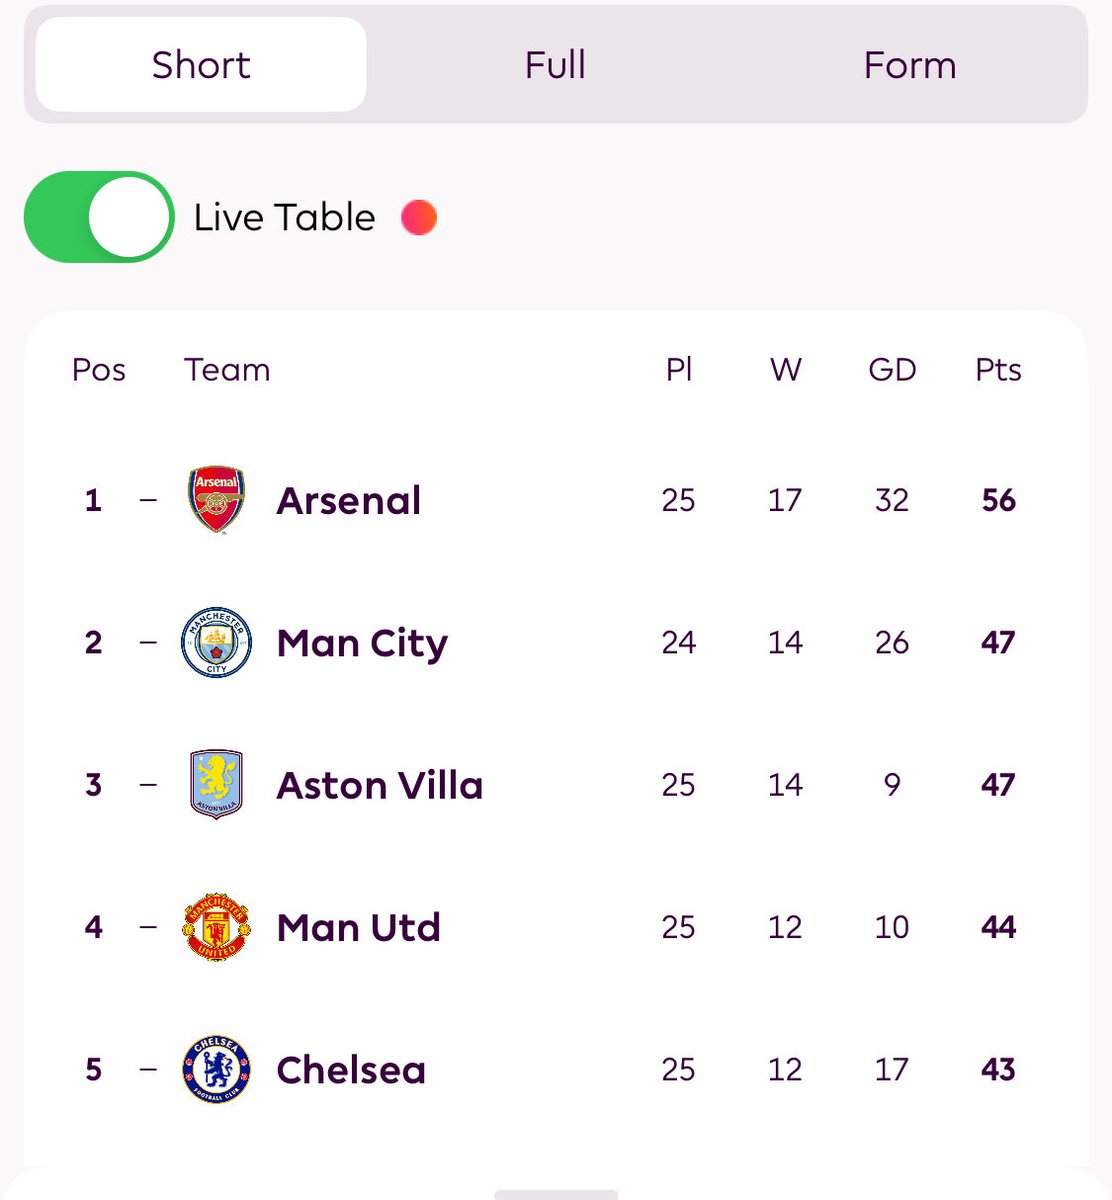Switch to the Form tab

pyautogui.click(x=910, y=65)
